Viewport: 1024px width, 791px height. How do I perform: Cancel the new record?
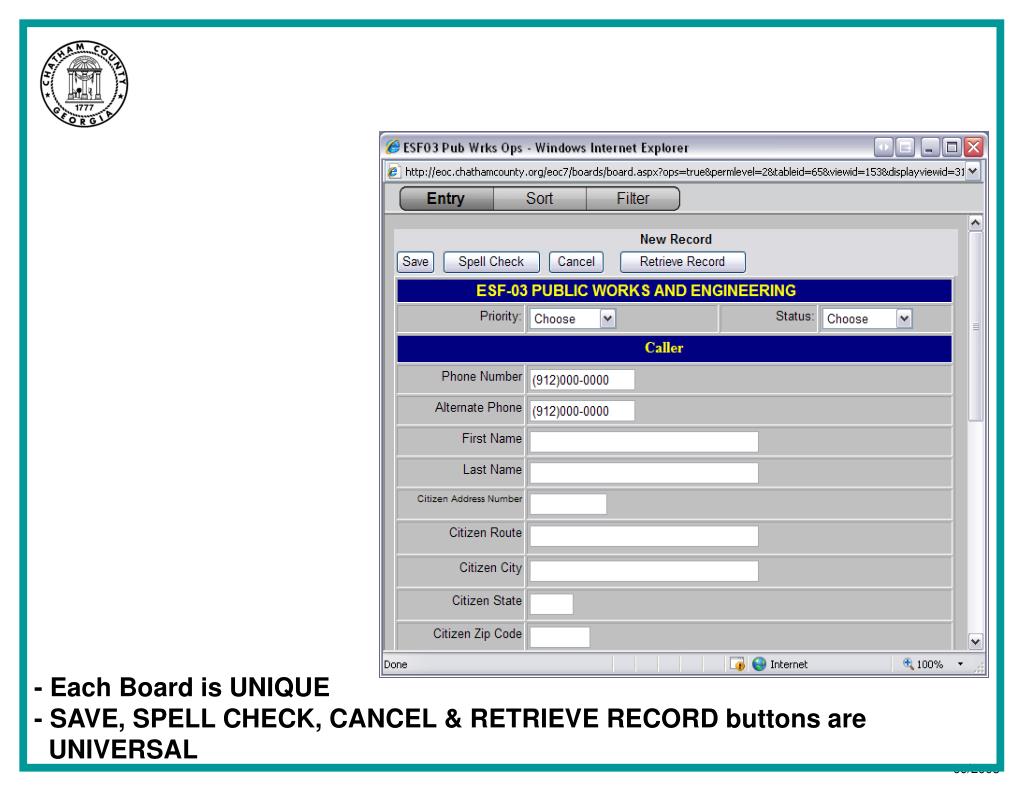(576, 262)
